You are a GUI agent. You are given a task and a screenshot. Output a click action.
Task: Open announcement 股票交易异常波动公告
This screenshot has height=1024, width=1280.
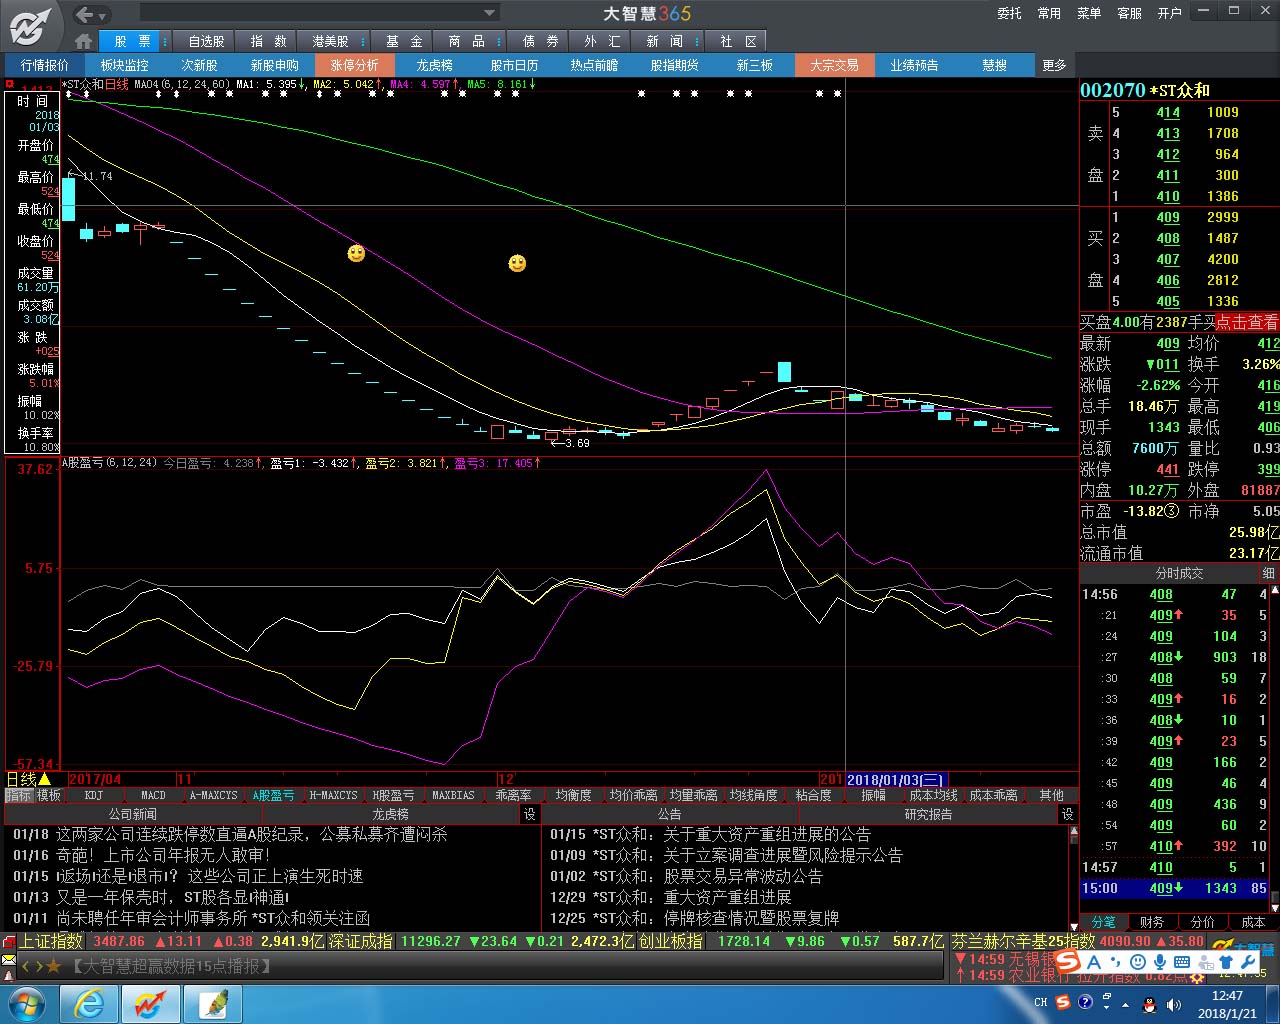click(743, 876)
